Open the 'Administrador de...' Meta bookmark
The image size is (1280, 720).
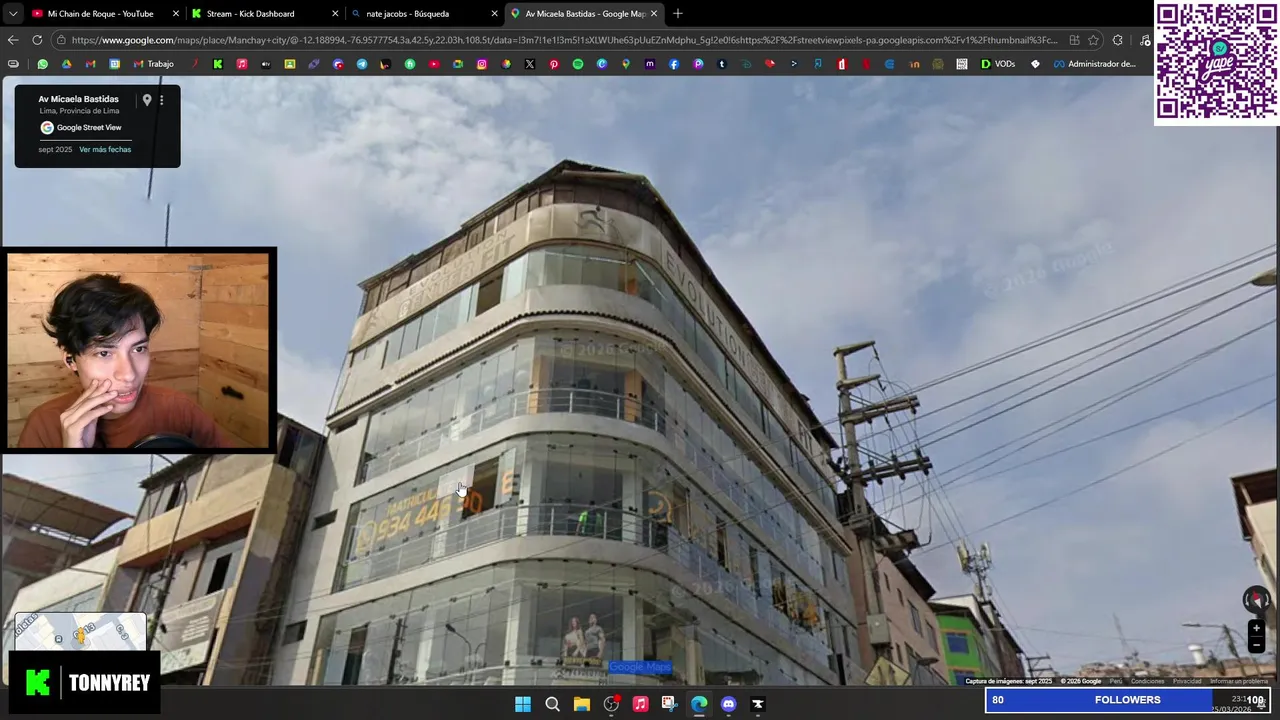(1095, 64)
